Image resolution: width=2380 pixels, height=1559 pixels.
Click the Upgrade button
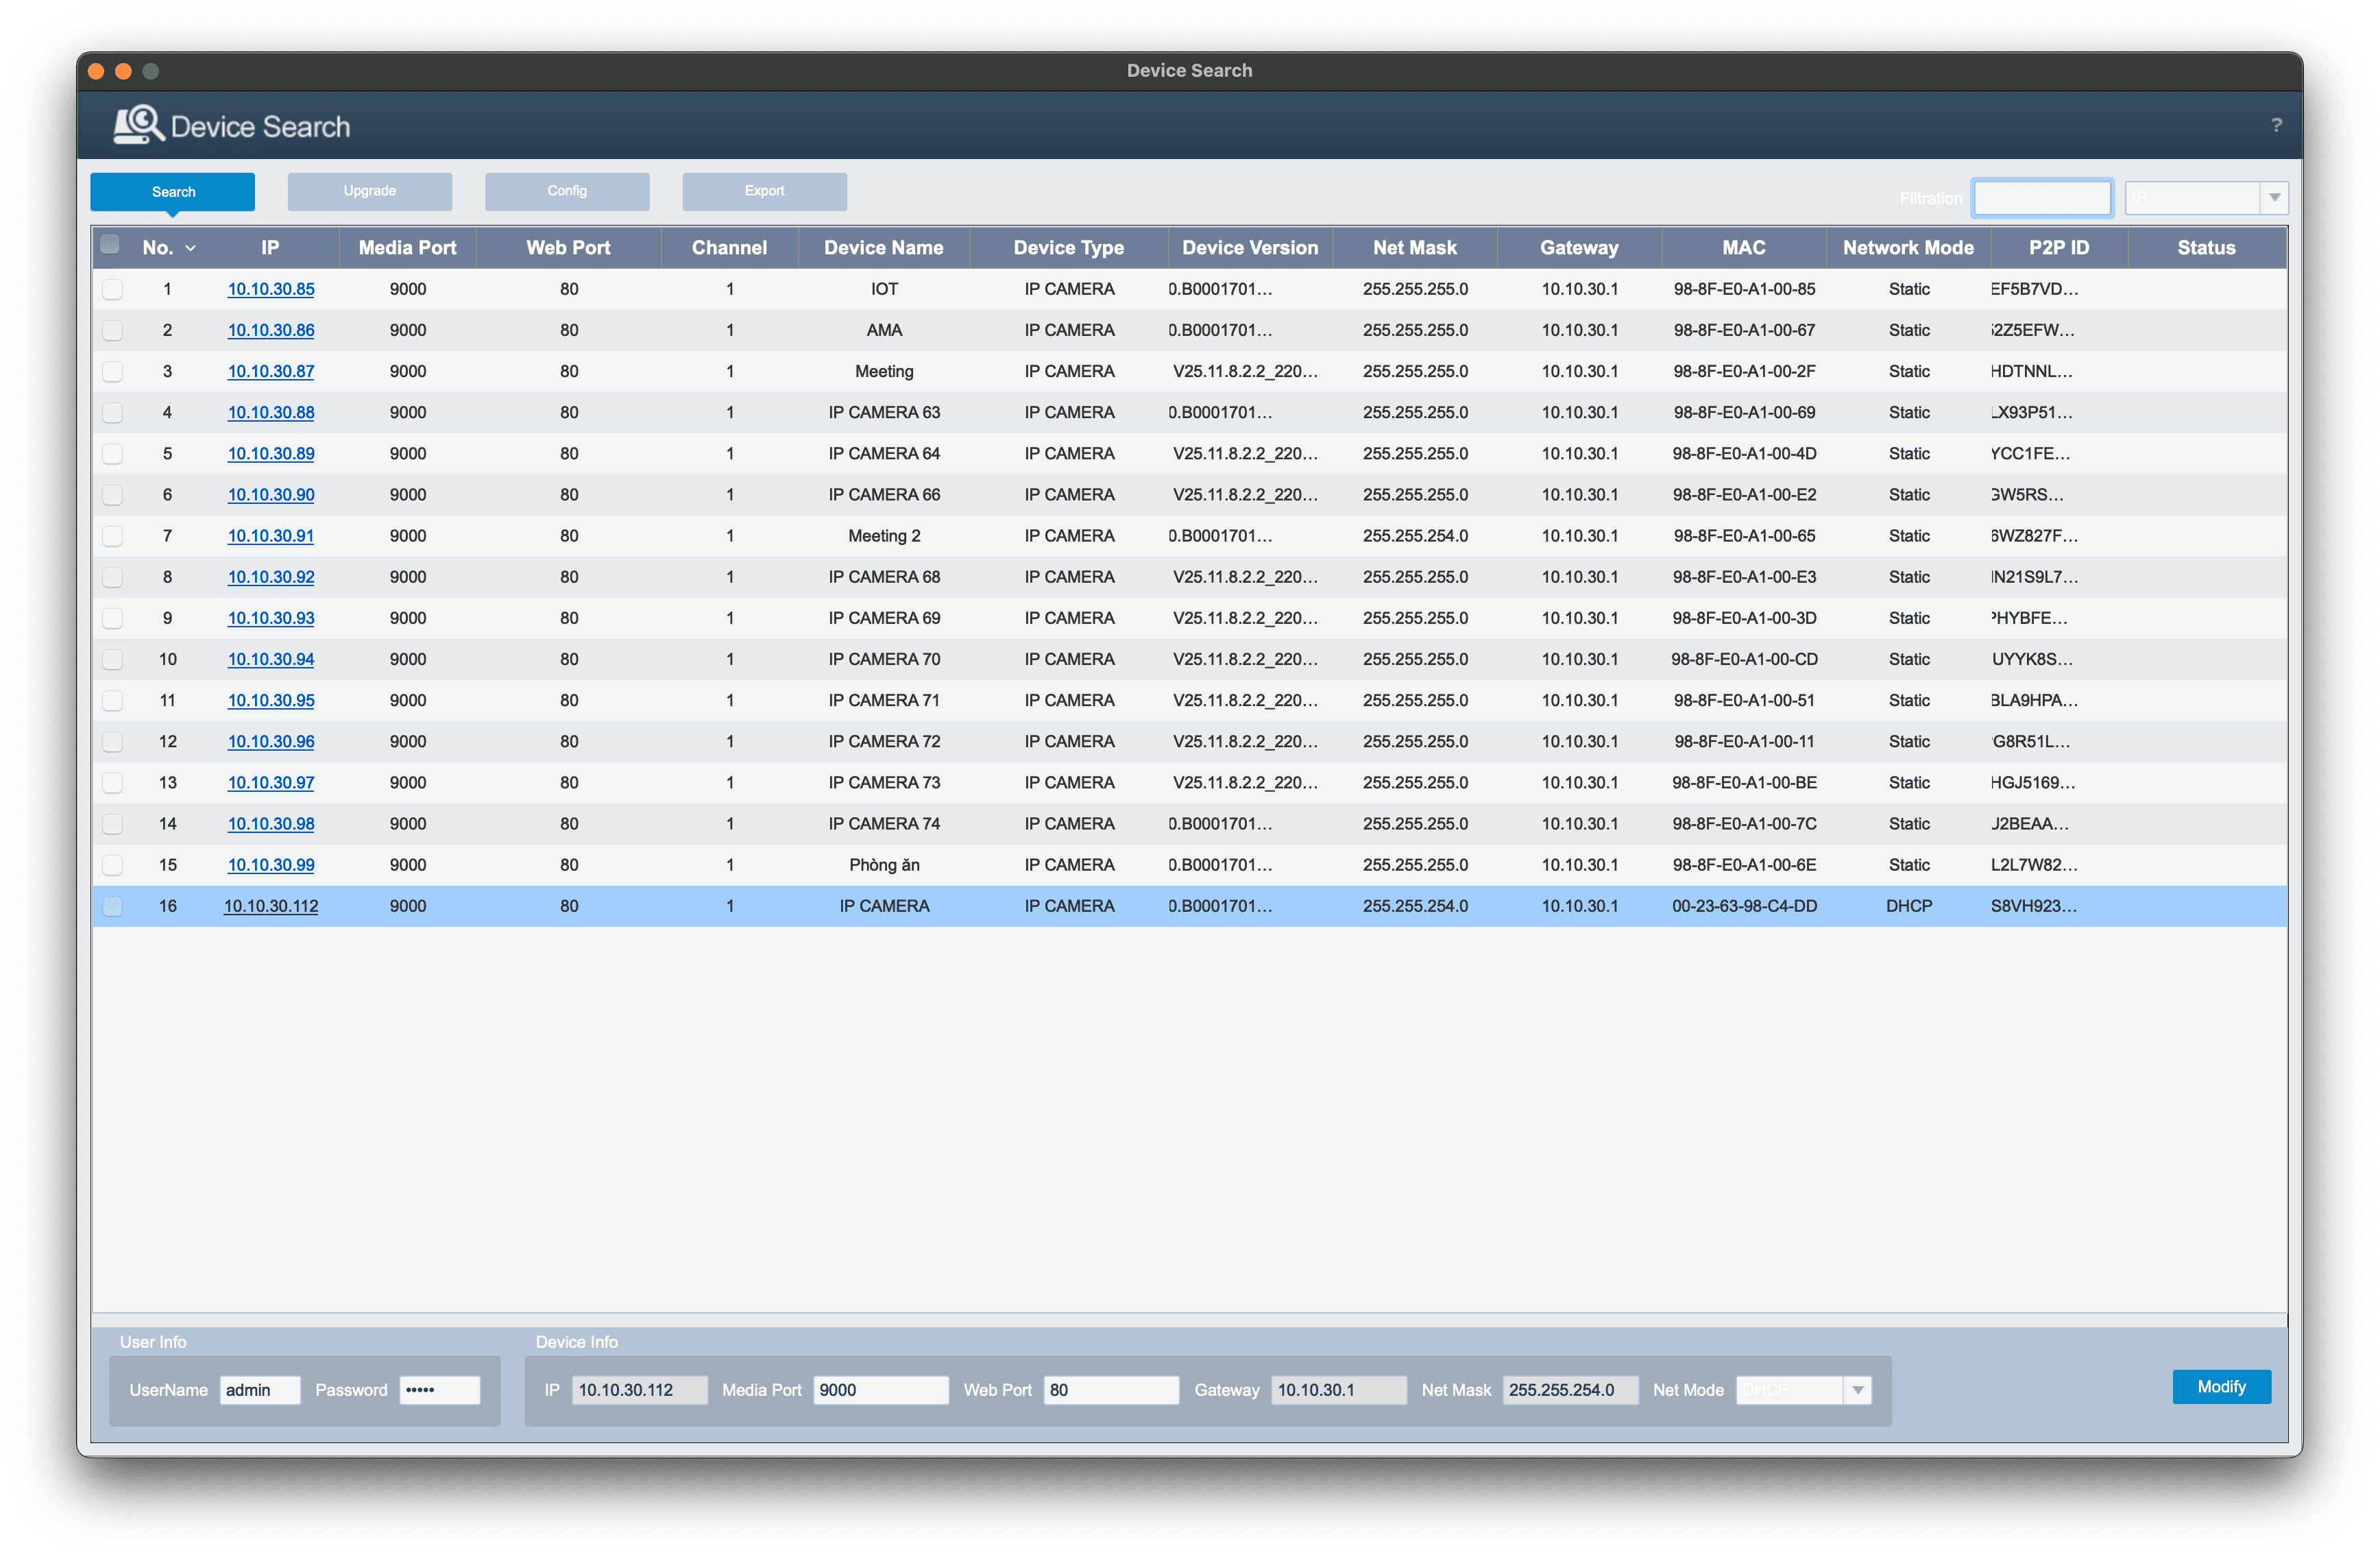pos(369,191)
